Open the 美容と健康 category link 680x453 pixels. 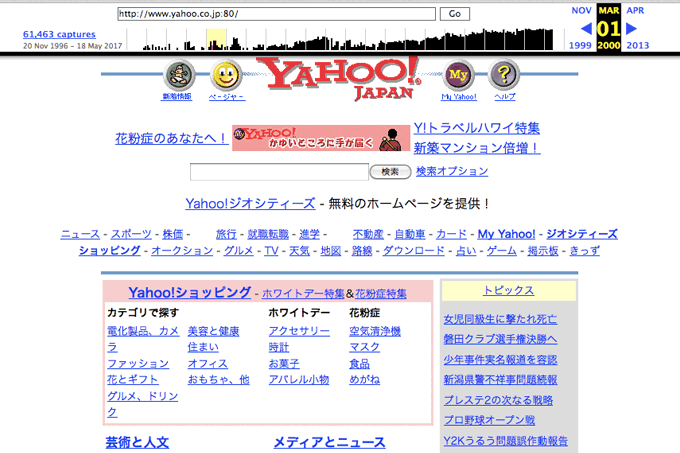tap(213, 331)
